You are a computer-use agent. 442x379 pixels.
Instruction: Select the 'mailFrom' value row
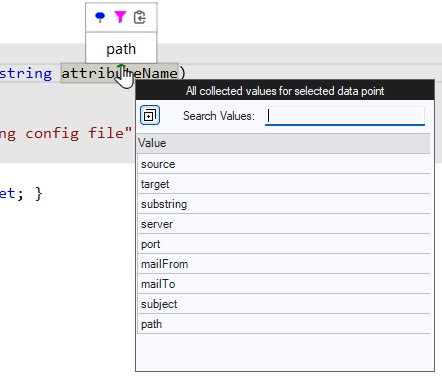[x=284, y=264]
